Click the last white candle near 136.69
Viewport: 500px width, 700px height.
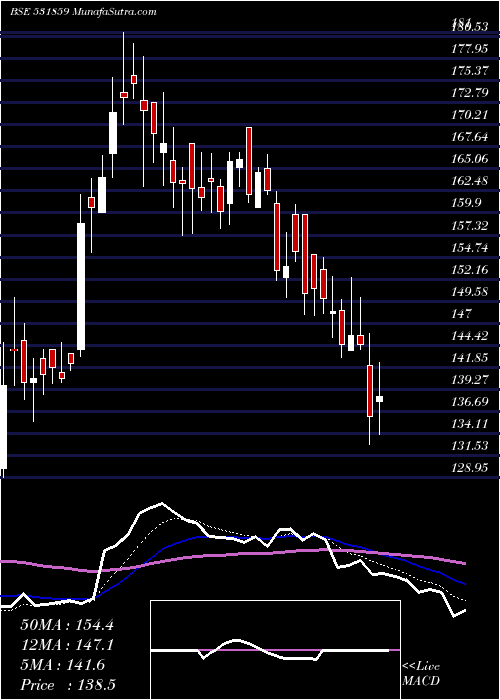tap(379, 399)
